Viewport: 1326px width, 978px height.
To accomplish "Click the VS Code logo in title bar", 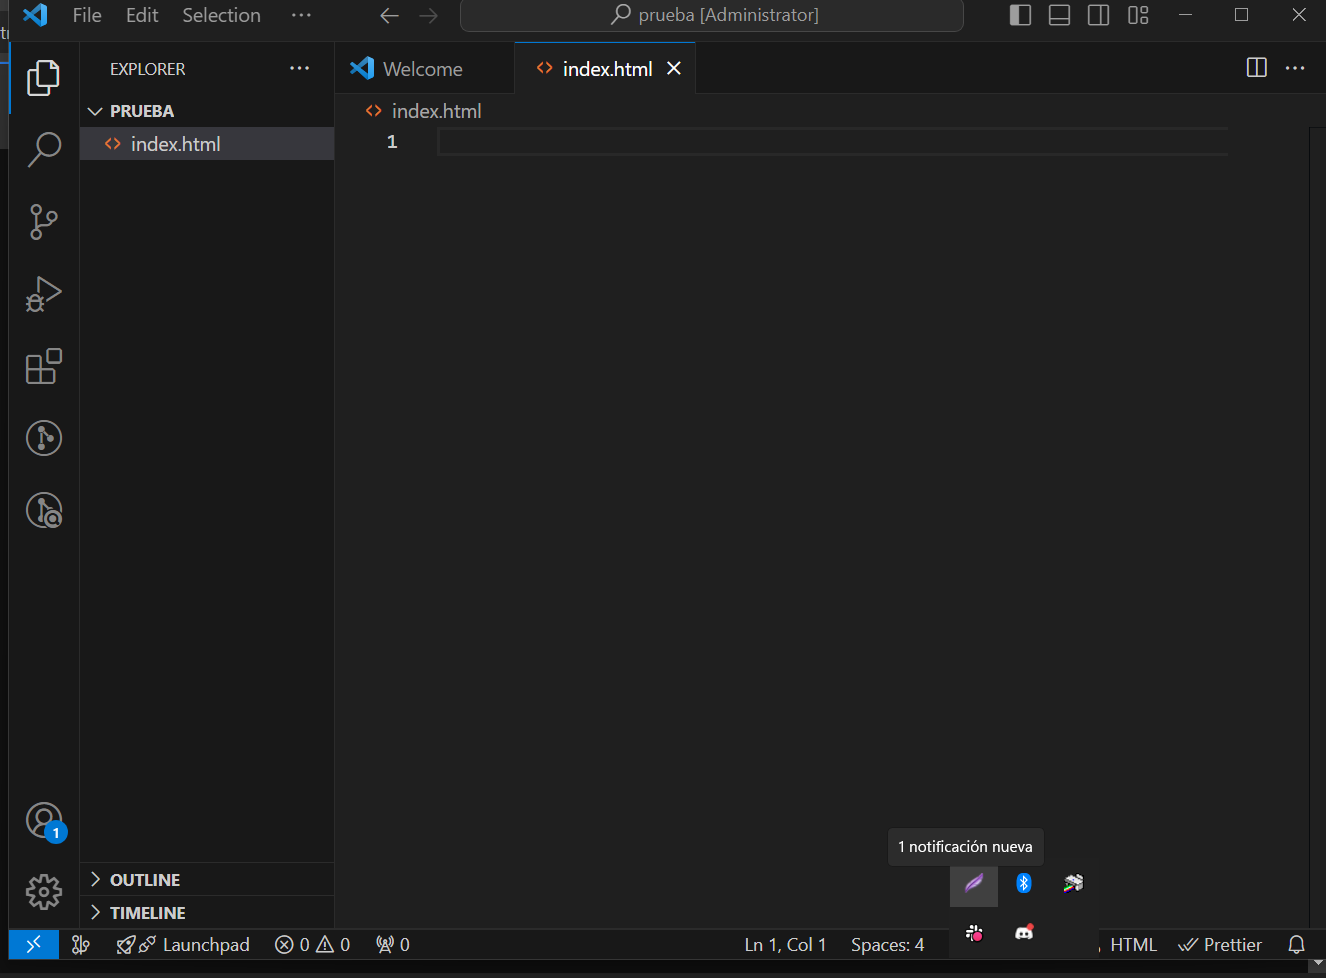I will click(35, 15).
